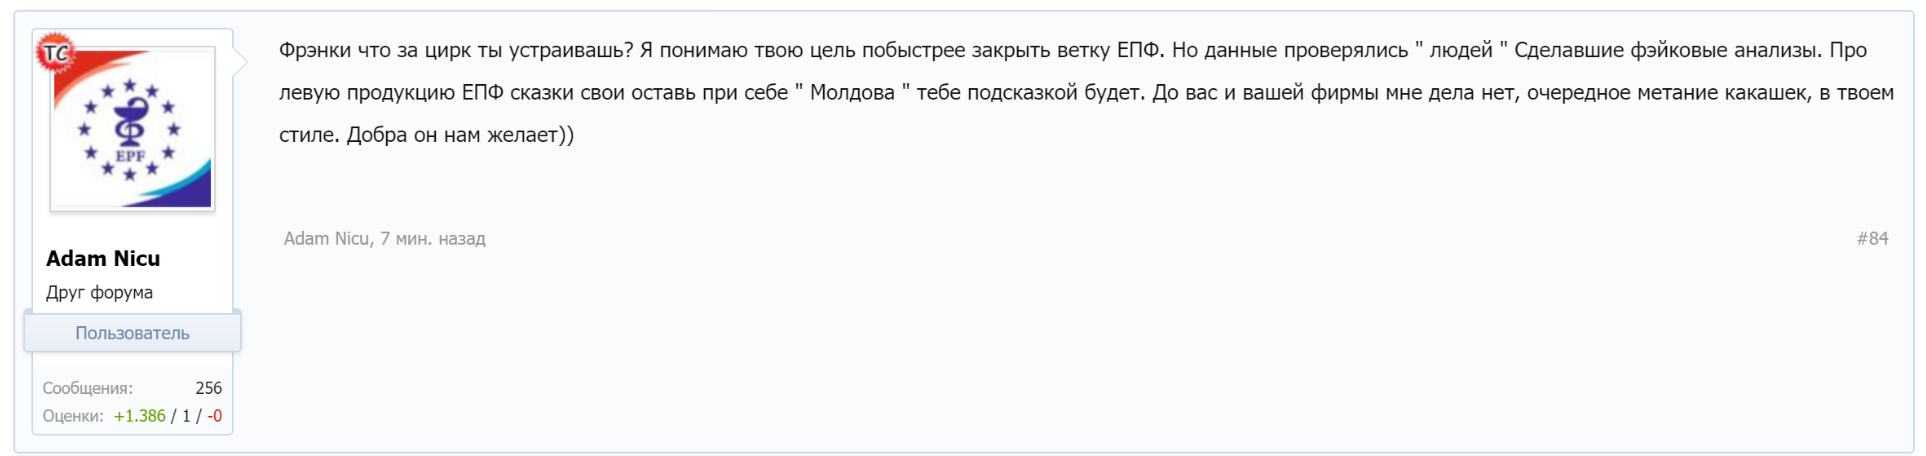View the green +1.386 positive ratings
This screenshot has height=456, width=1926.
pos(139,416)
